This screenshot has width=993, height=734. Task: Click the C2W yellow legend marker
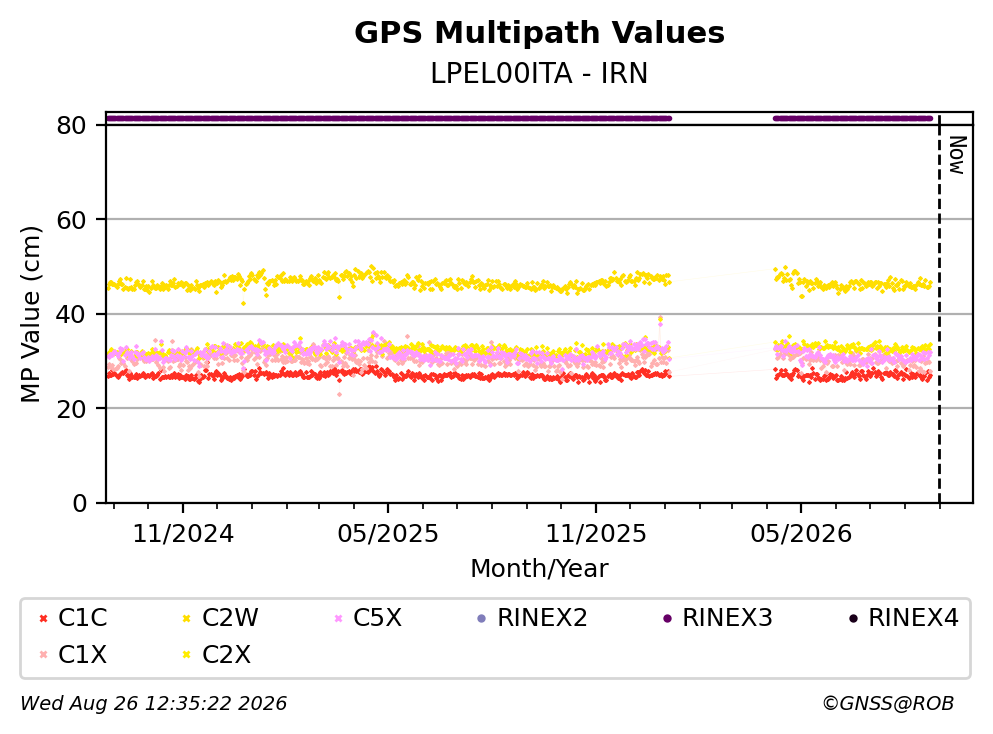pyautogui.click(x=186, y=618)
